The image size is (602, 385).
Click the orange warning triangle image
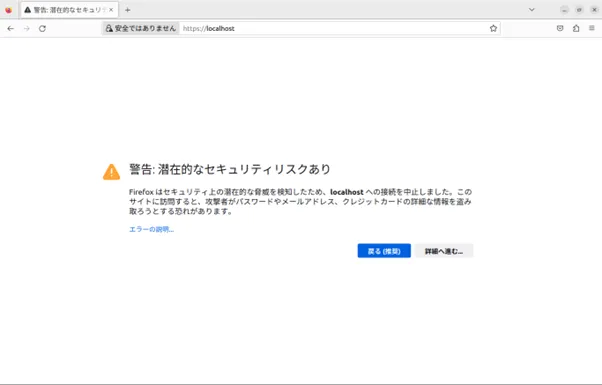coord(111,172)
